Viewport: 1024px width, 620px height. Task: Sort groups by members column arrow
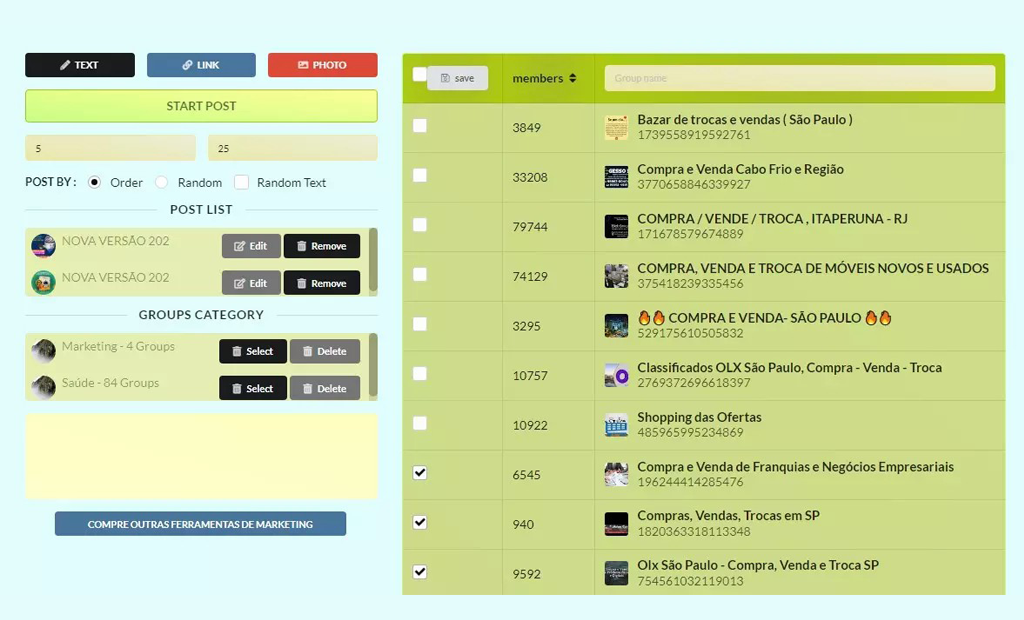click(x=573, y=78)
